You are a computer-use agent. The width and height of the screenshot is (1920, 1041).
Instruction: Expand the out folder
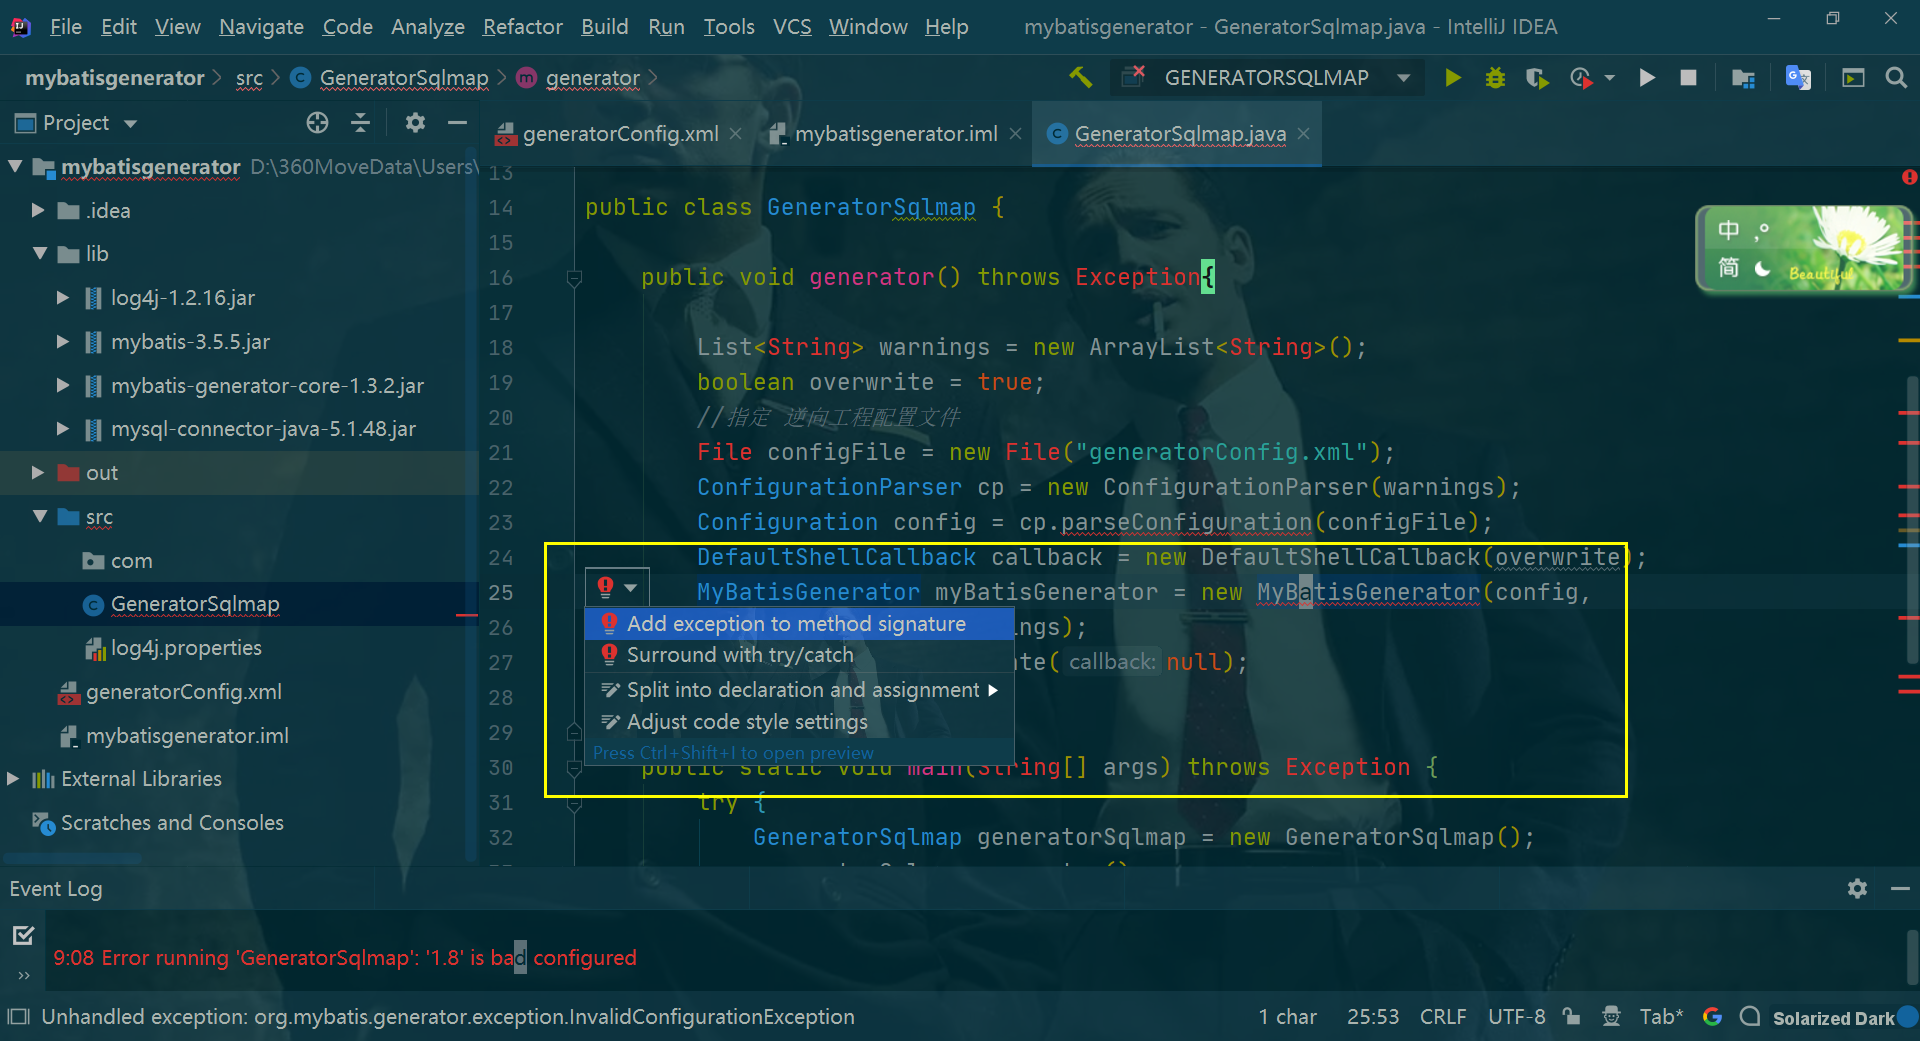[x=37, y=472]
